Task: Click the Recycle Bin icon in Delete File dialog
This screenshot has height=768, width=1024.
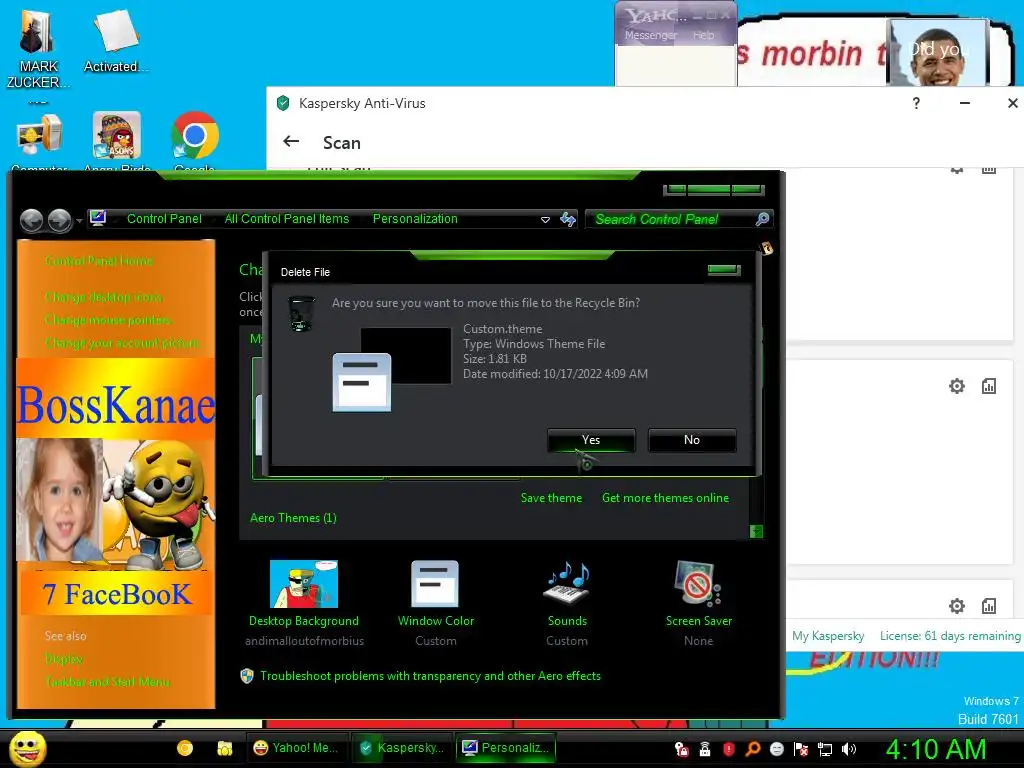Action: pyautogui.click(x=302, y=313)
